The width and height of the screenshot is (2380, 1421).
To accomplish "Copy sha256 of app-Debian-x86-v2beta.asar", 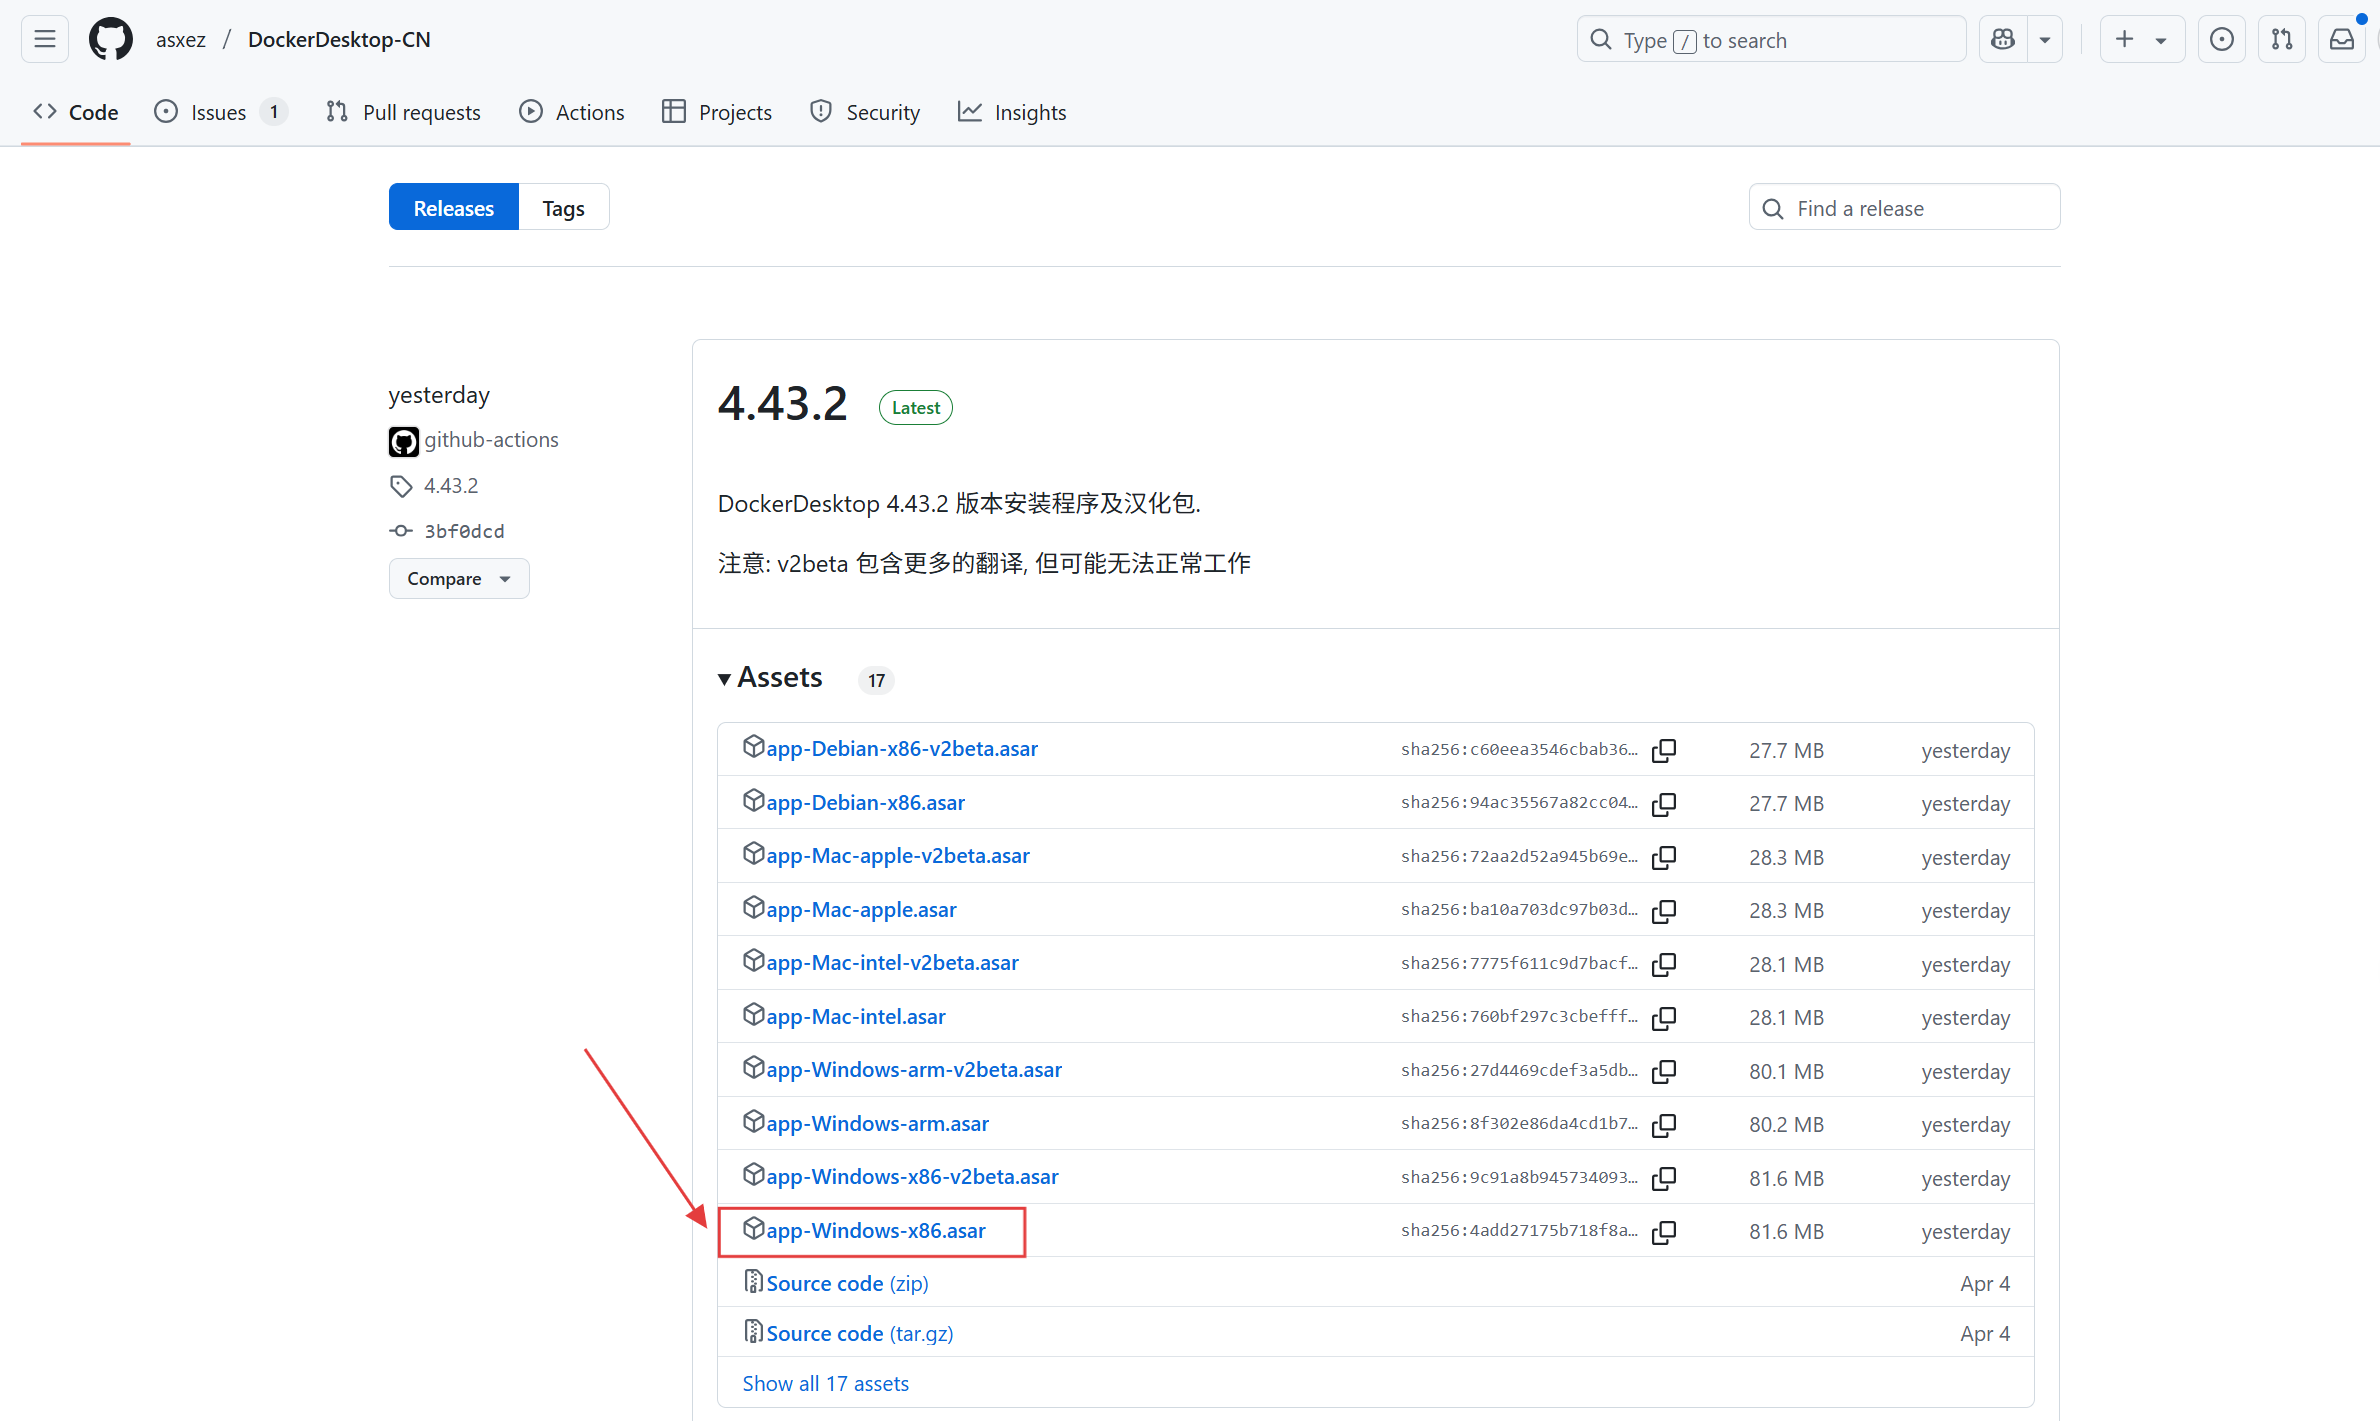I will coord(1664,750).
